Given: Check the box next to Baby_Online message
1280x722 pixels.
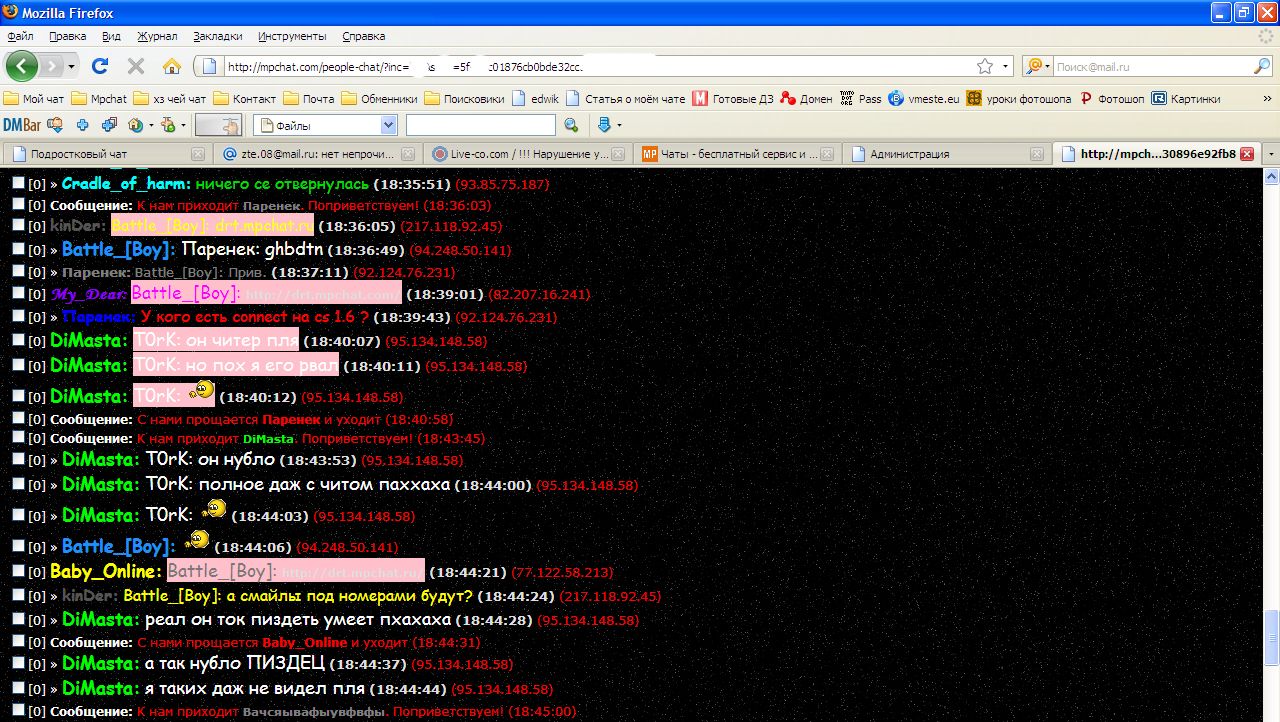Looking at the screenshot, I should (x=18, y=571).
